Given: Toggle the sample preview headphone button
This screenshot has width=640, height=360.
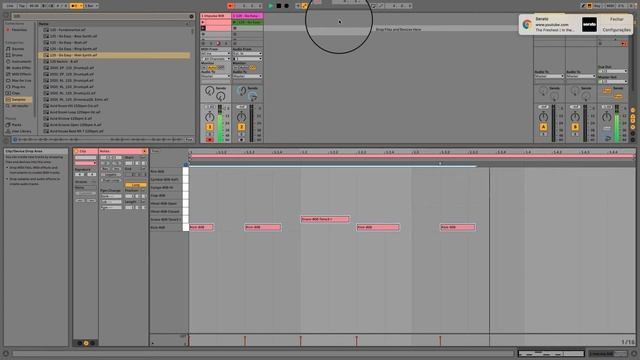Looking at the screenshot, I should [x=15, y=140].
